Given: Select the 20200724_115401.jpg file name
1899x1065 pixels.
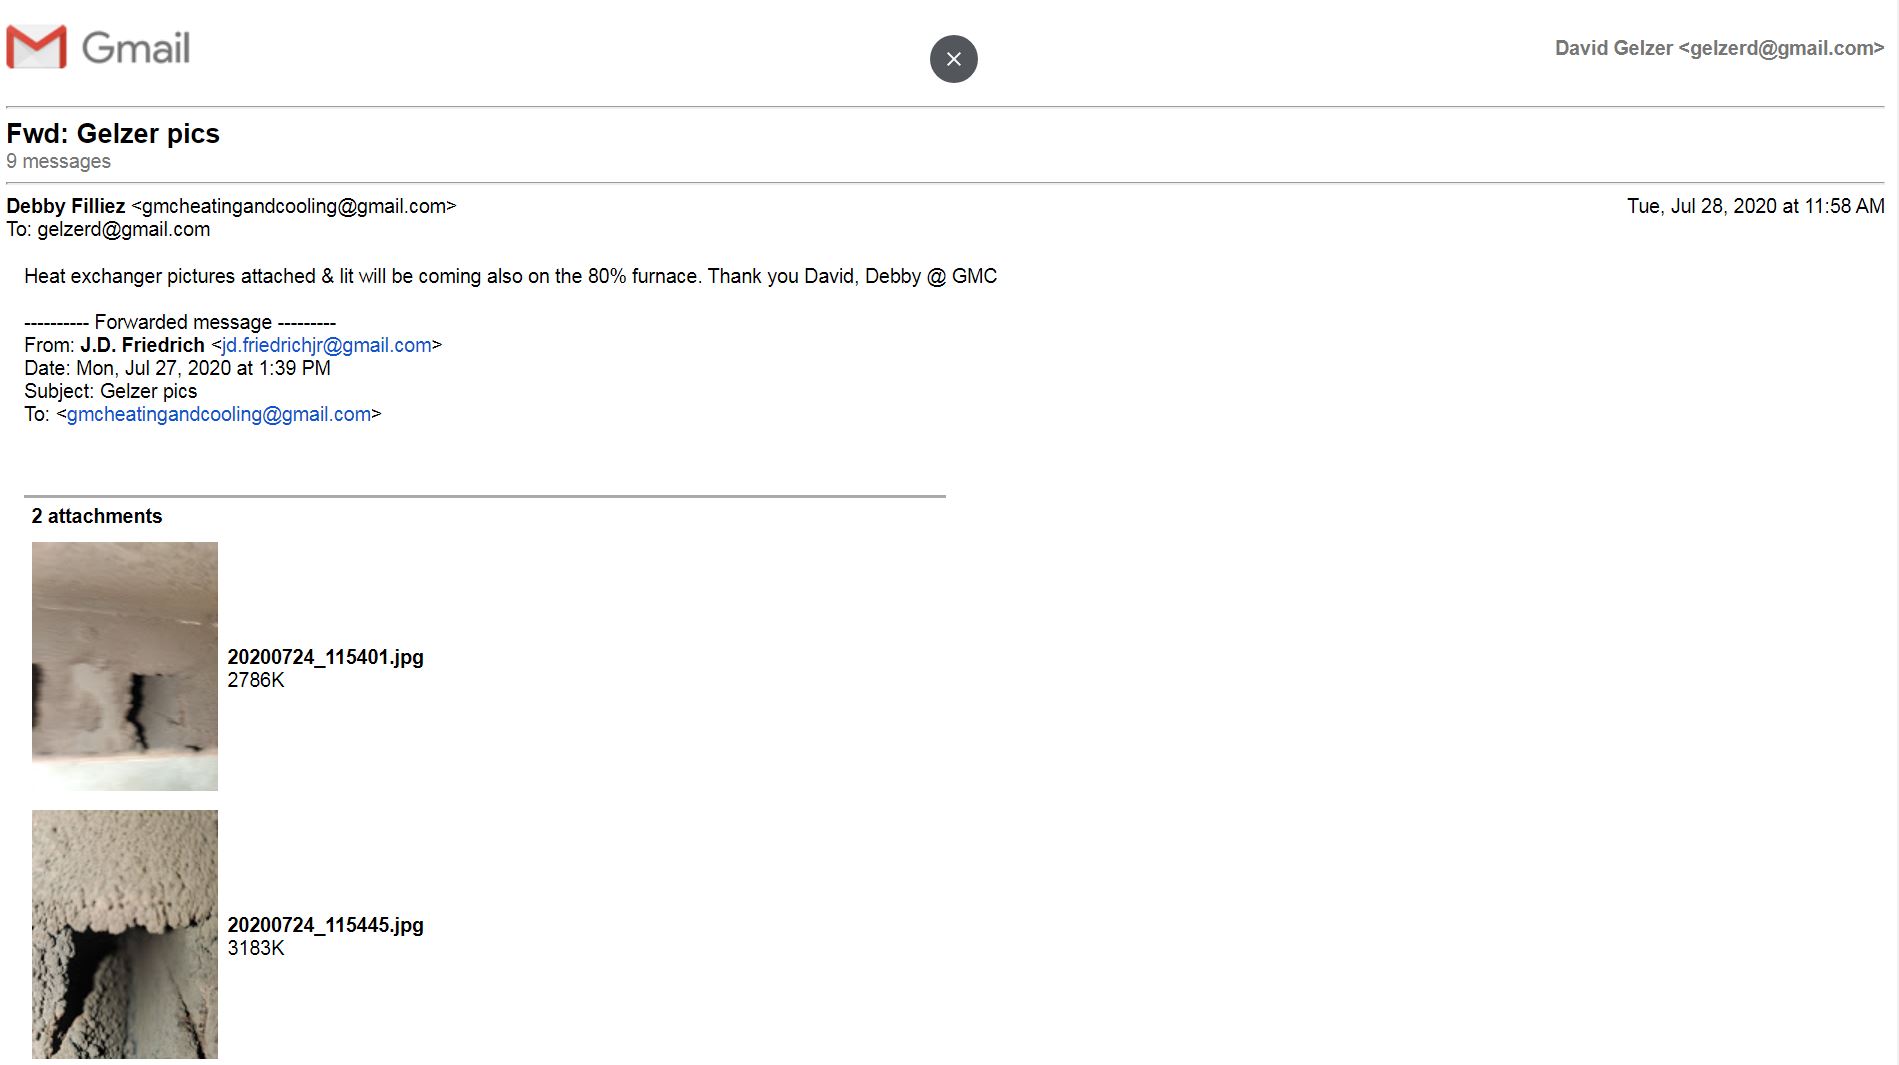Looking at the screenshot, I should pos(325,657).
